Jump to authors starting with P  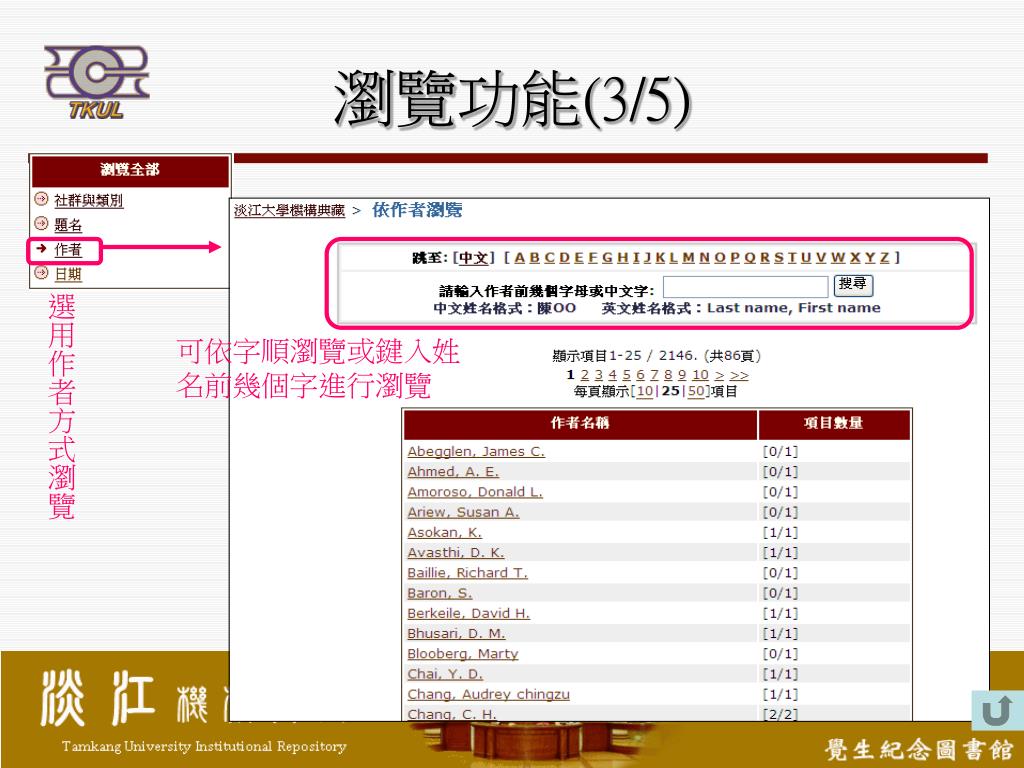point(735,257)
